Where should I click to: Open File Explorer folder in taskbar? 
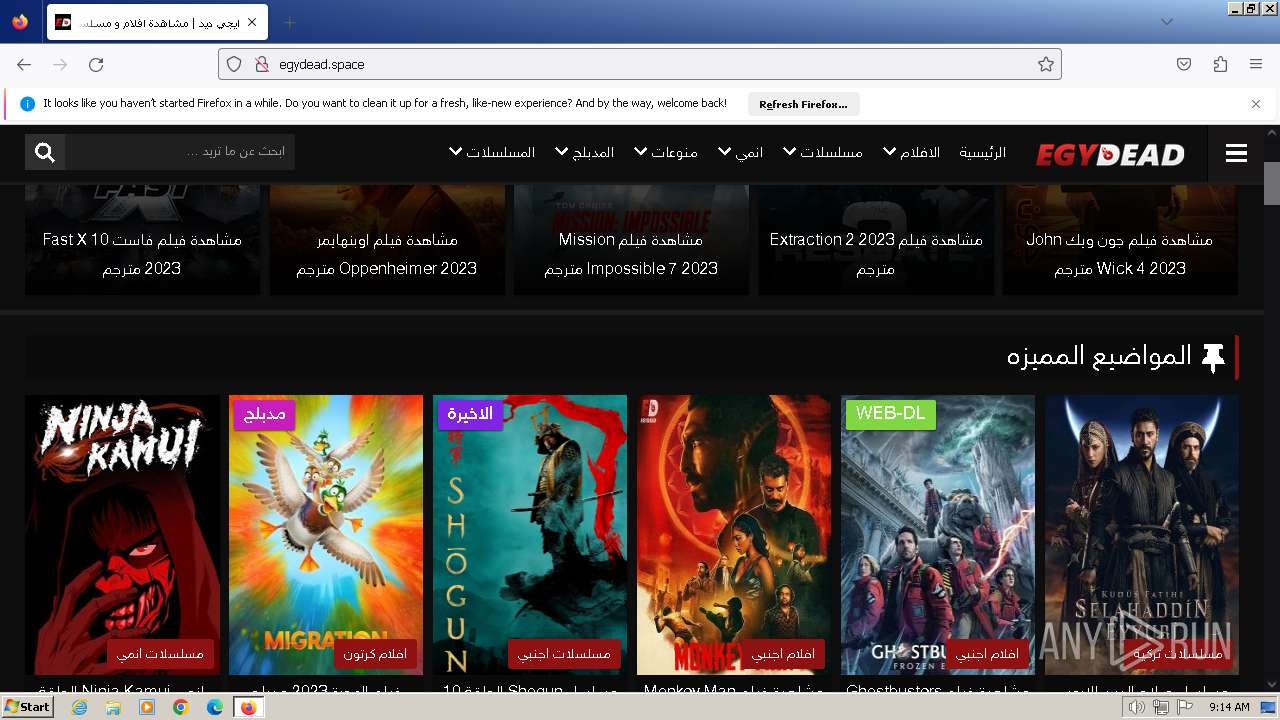click(113, 707)
